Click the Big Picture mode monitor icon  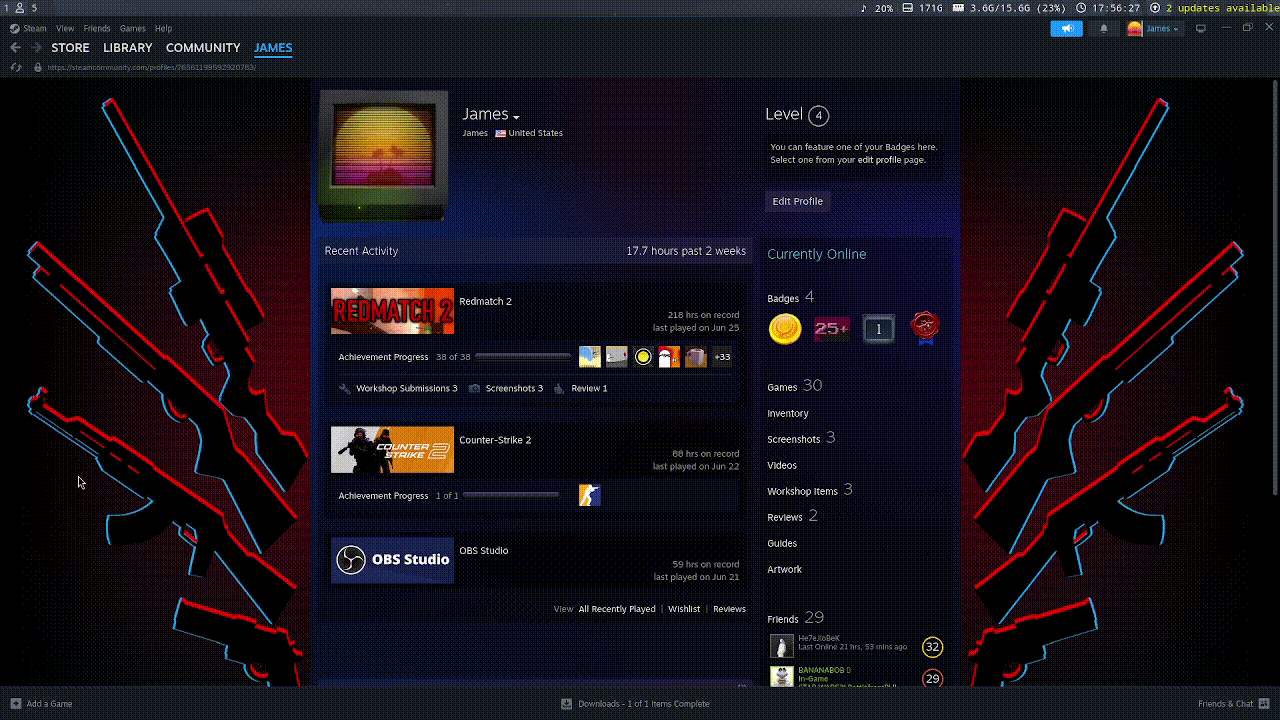(x=1201, y=28)
